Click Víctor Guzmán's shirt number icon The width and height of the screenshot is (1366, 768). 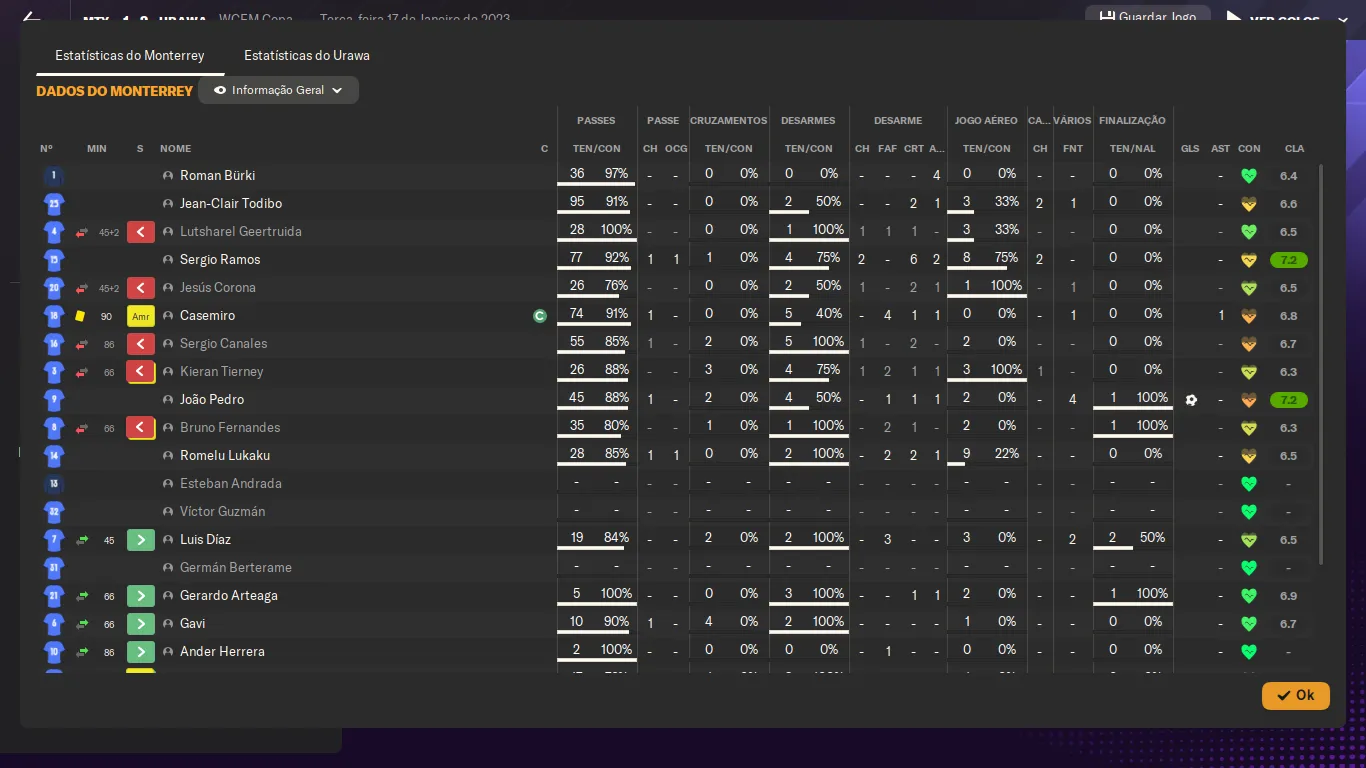pyautogui.click(x=54, y=512)
